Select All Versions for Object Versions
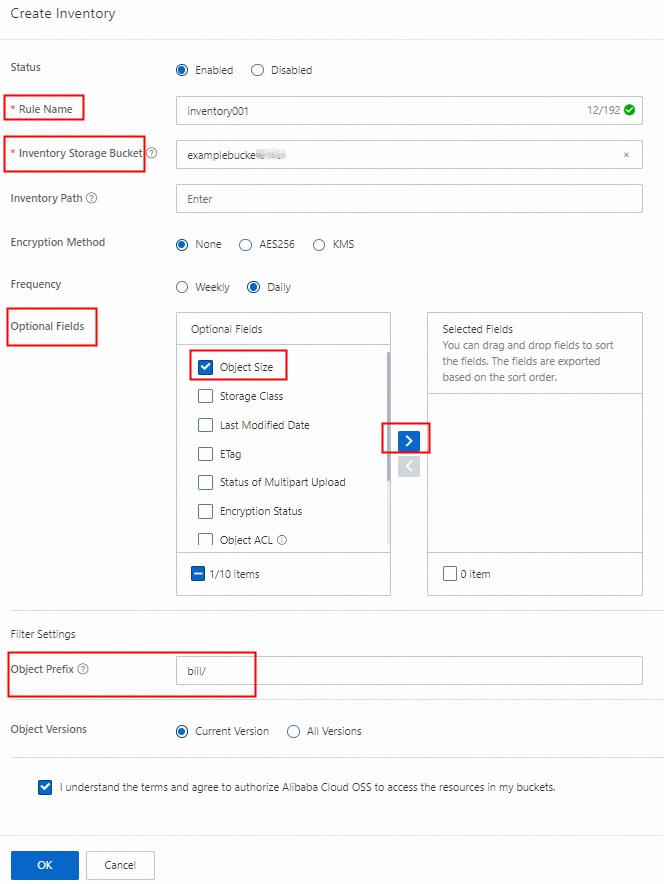Screen dimensions: 664x884 tap(295, 731)
